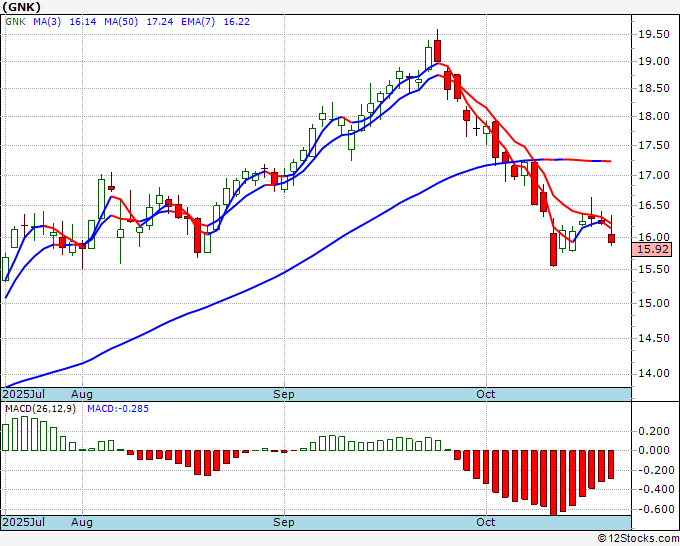This screenshot has width=680, height=546.
Task: Click the 14.00 price axis label
Action: (x=654, y=373)
